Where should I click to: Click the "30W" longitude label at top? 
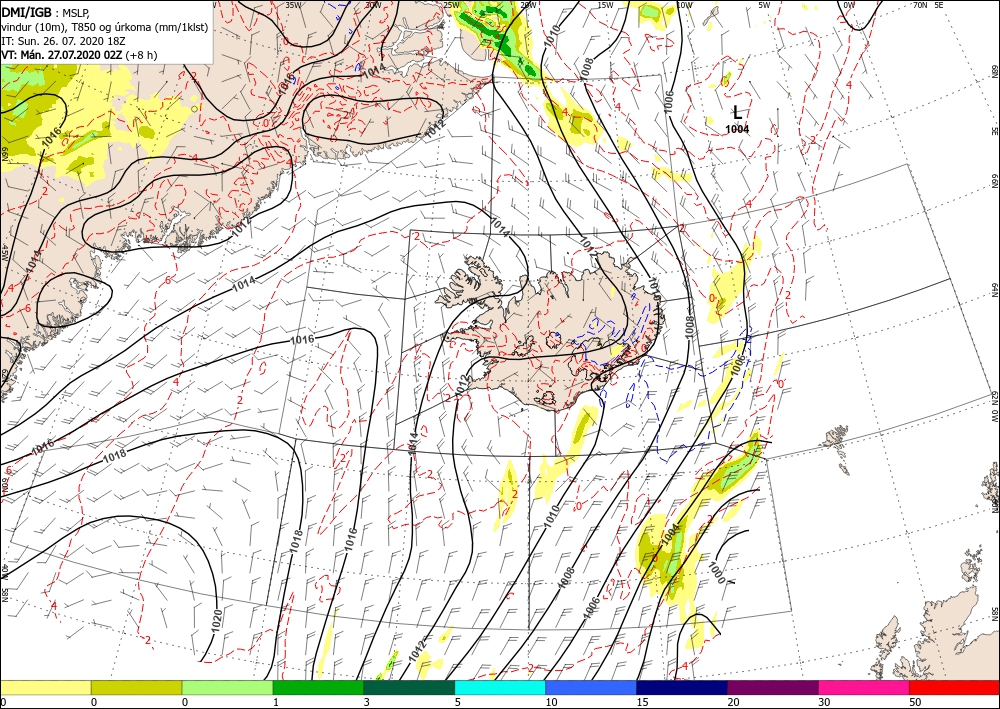373,4
